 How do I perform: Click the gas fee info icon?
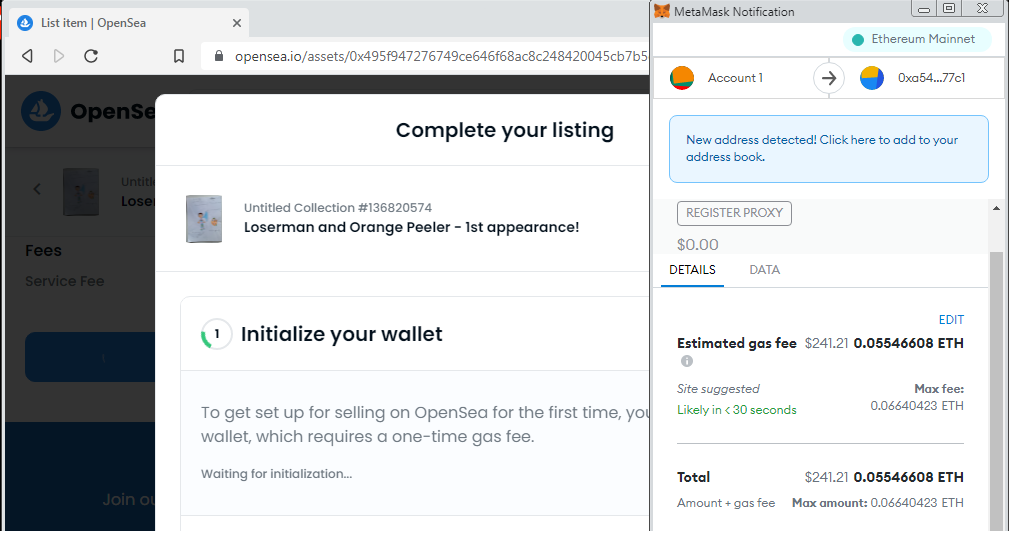click(x=687, y=361)
